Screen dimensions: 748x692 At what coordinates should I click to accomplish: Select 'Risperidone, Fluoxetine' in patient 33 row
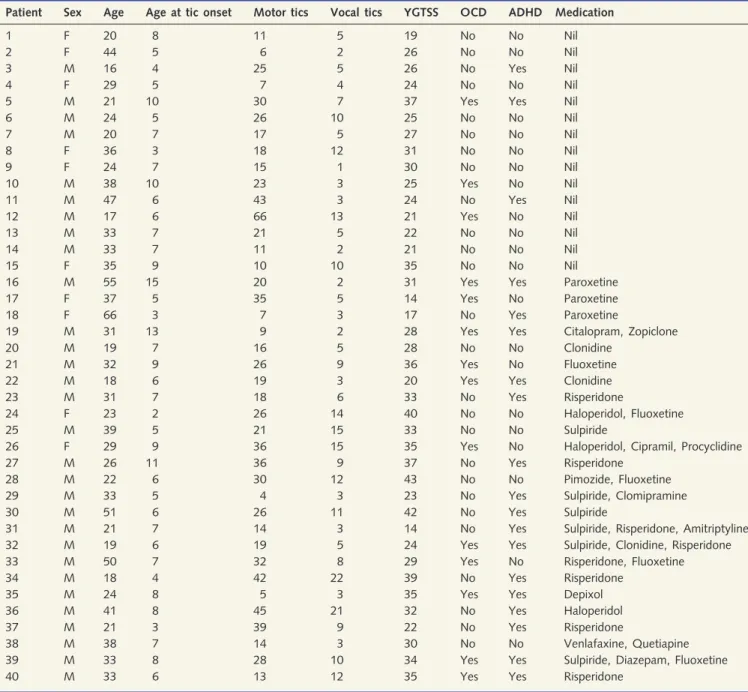(624, 561)
